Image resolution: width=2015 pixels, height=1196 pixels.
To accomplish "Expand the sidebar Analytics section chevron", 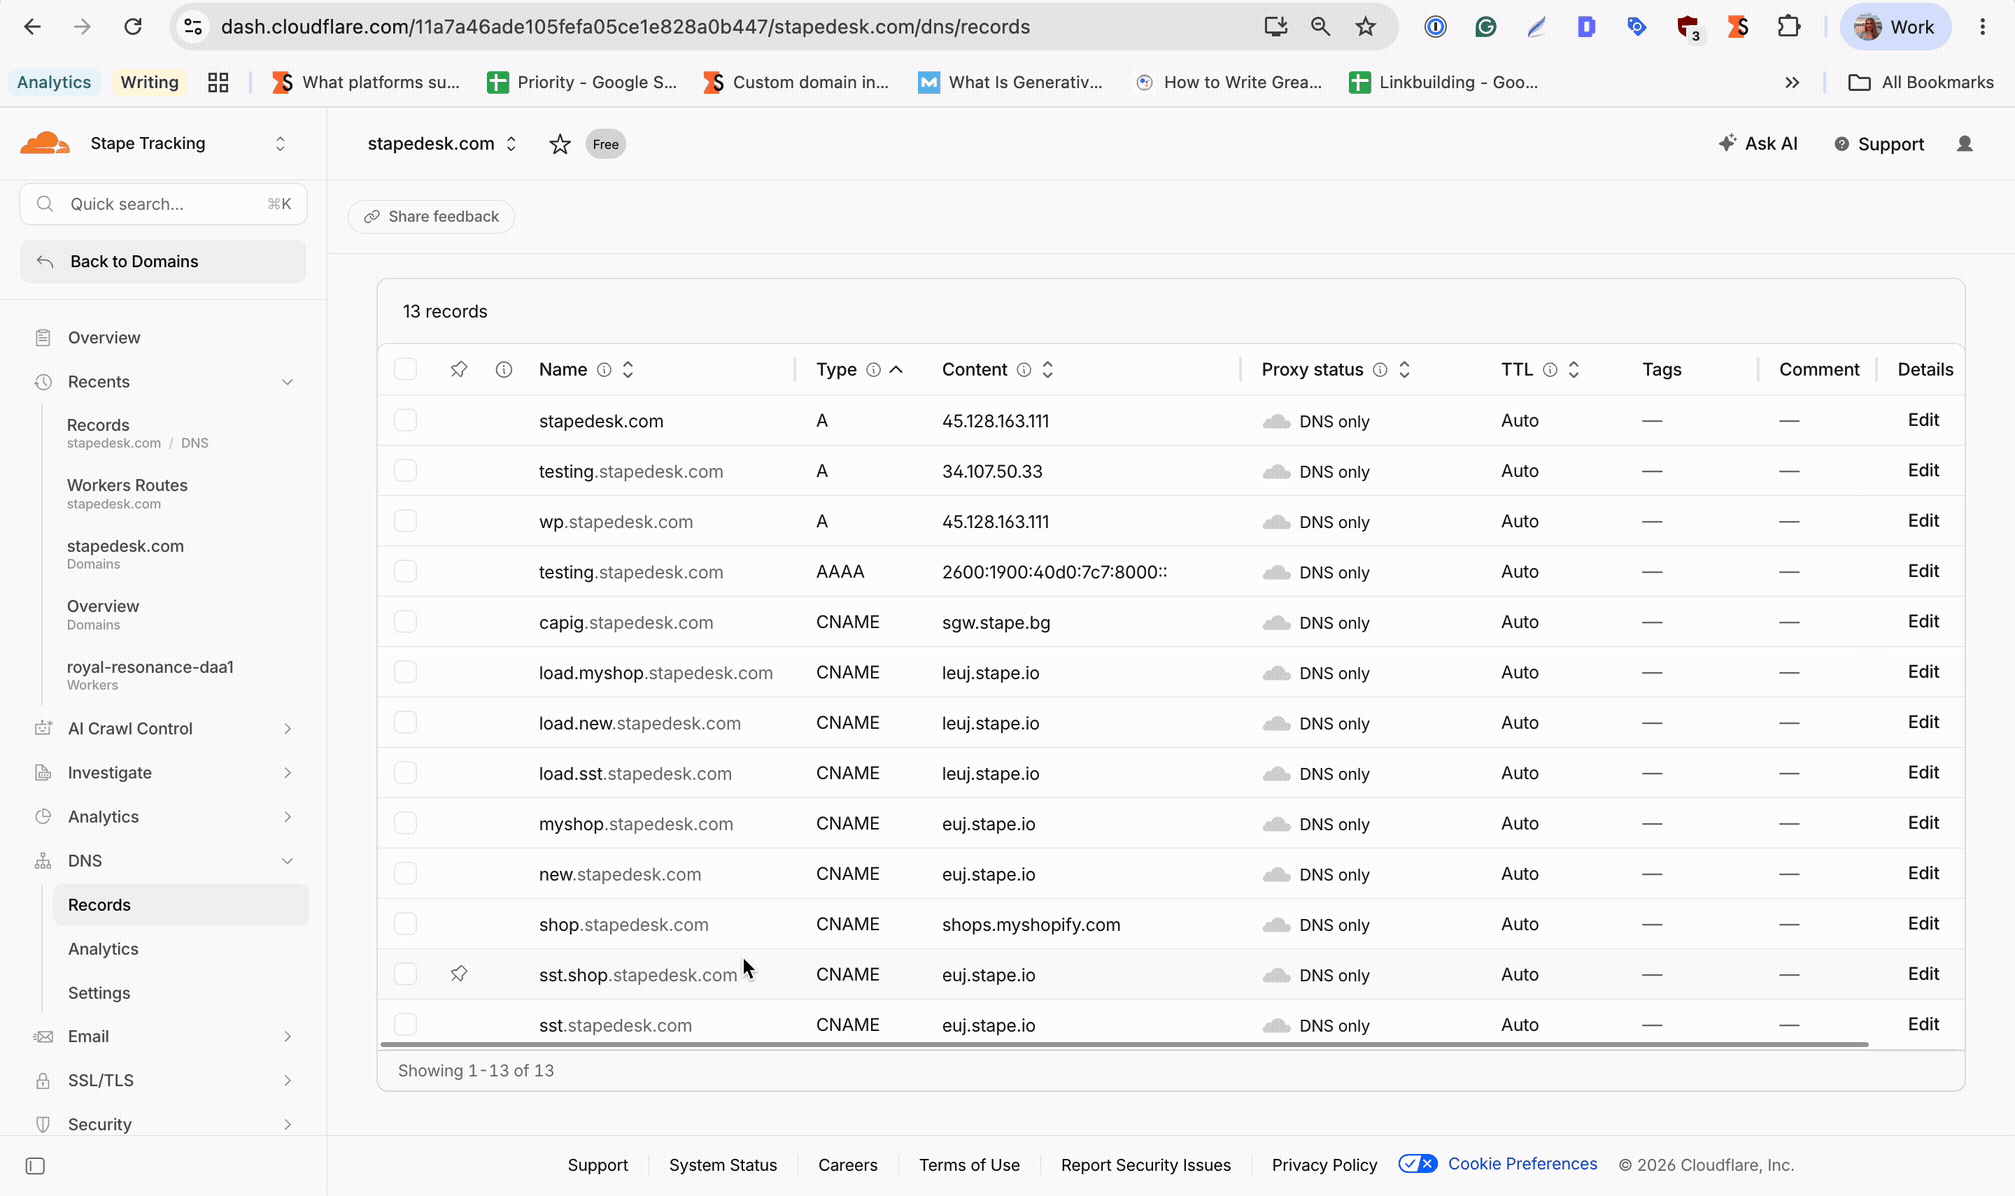I will 287,817.
